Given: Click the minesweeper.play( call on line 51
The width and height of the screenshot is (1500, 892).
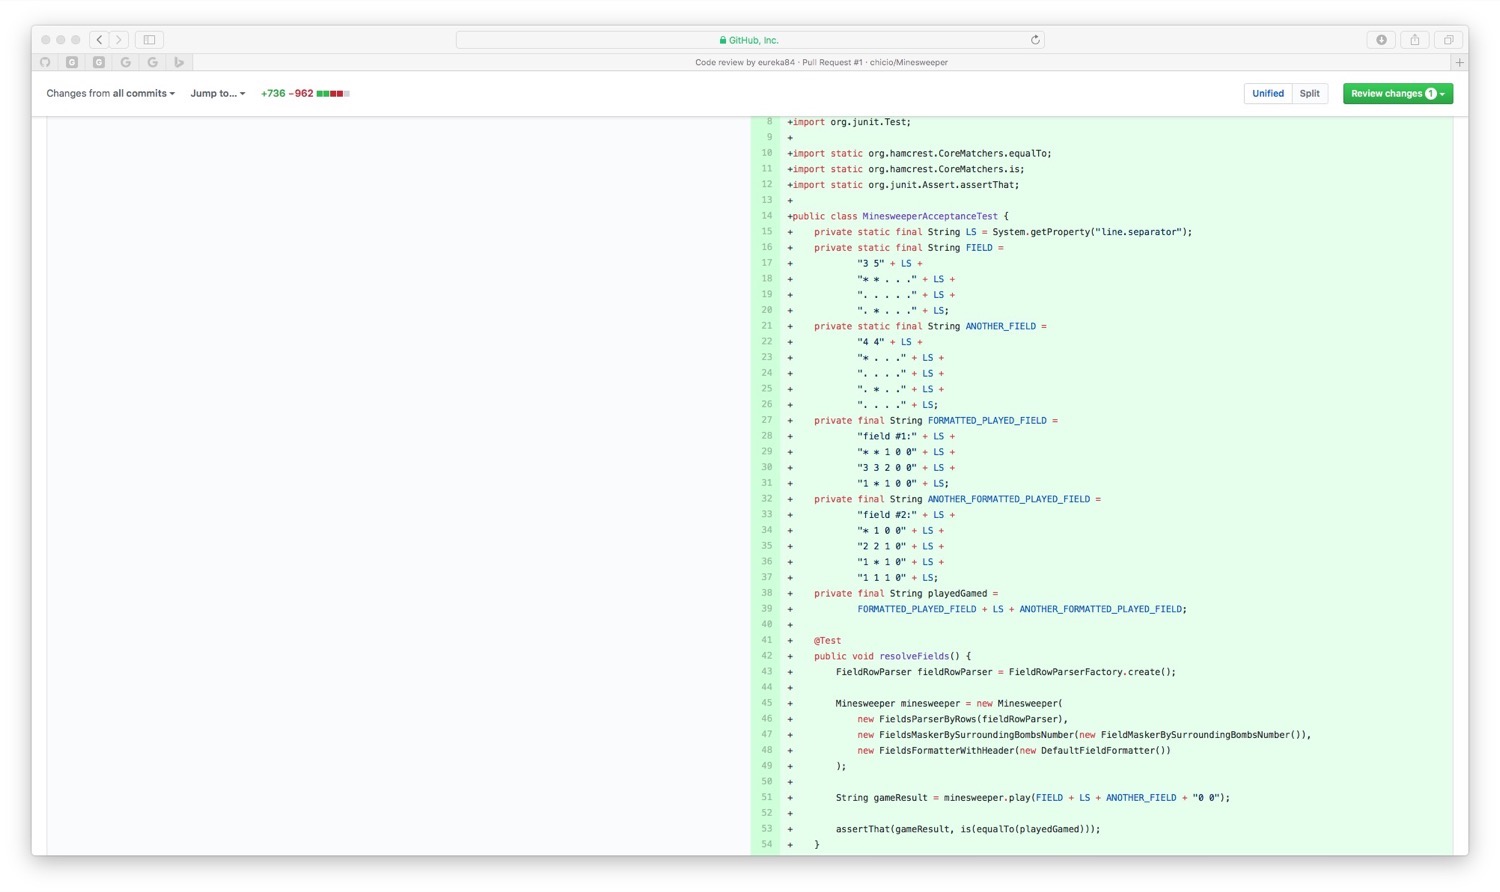Looking at the screenshot, I should pyautogui.click(x=989, y=798).
